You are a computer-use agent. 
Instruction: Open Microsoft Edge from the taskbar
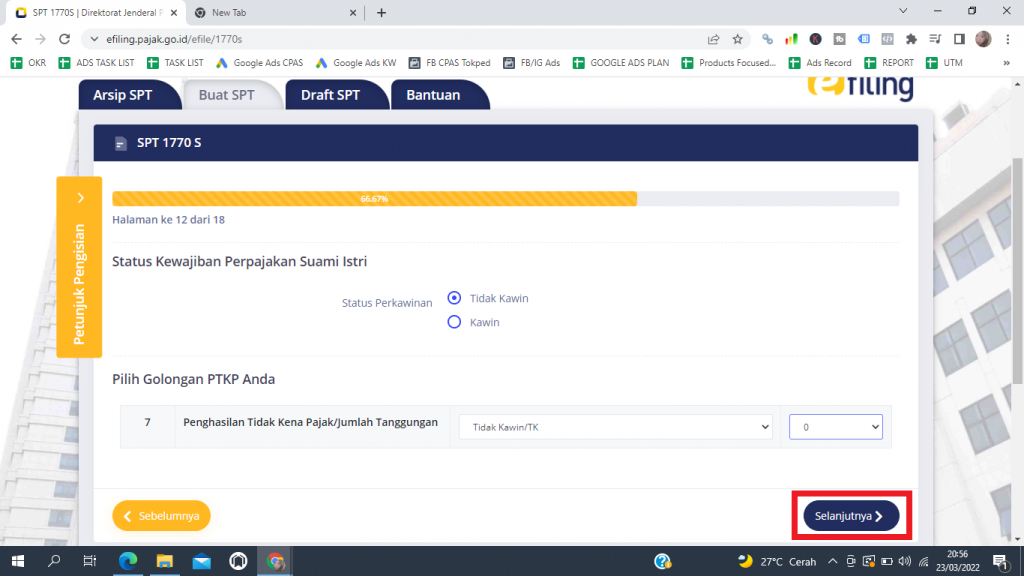pyautogui.click(x=128, y=561)
